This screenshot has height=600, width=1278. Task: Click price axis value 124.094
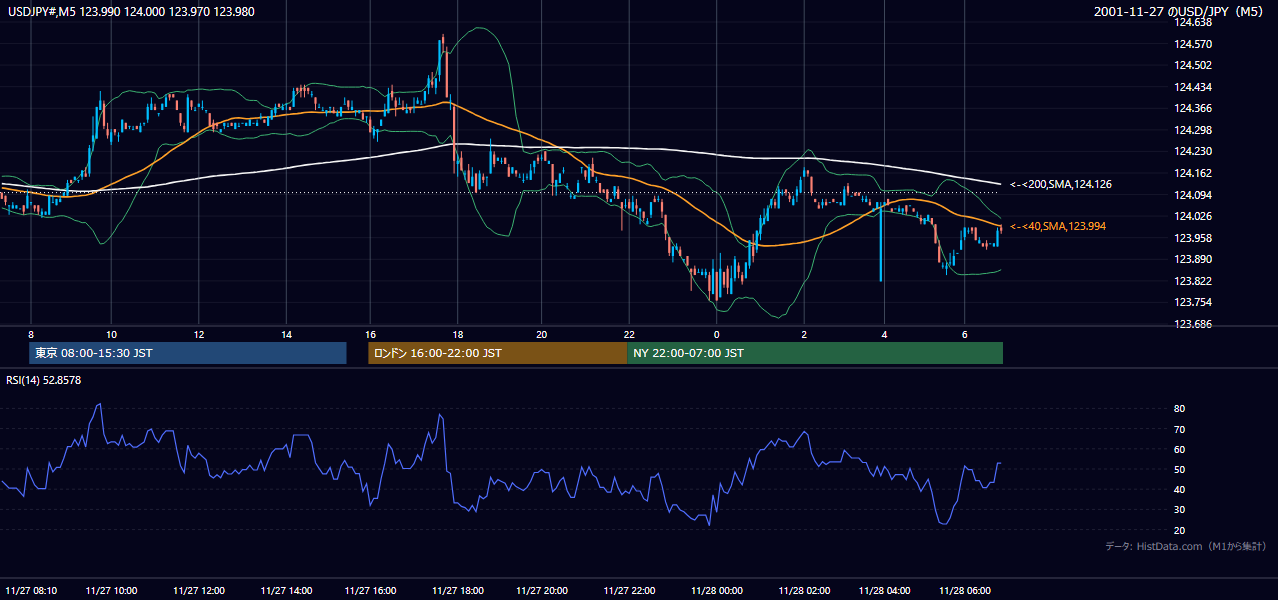1192,195
